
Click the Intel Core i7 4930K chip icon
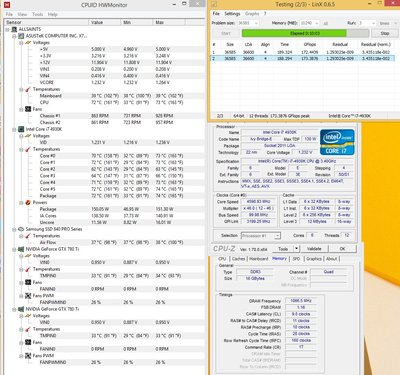21,129
